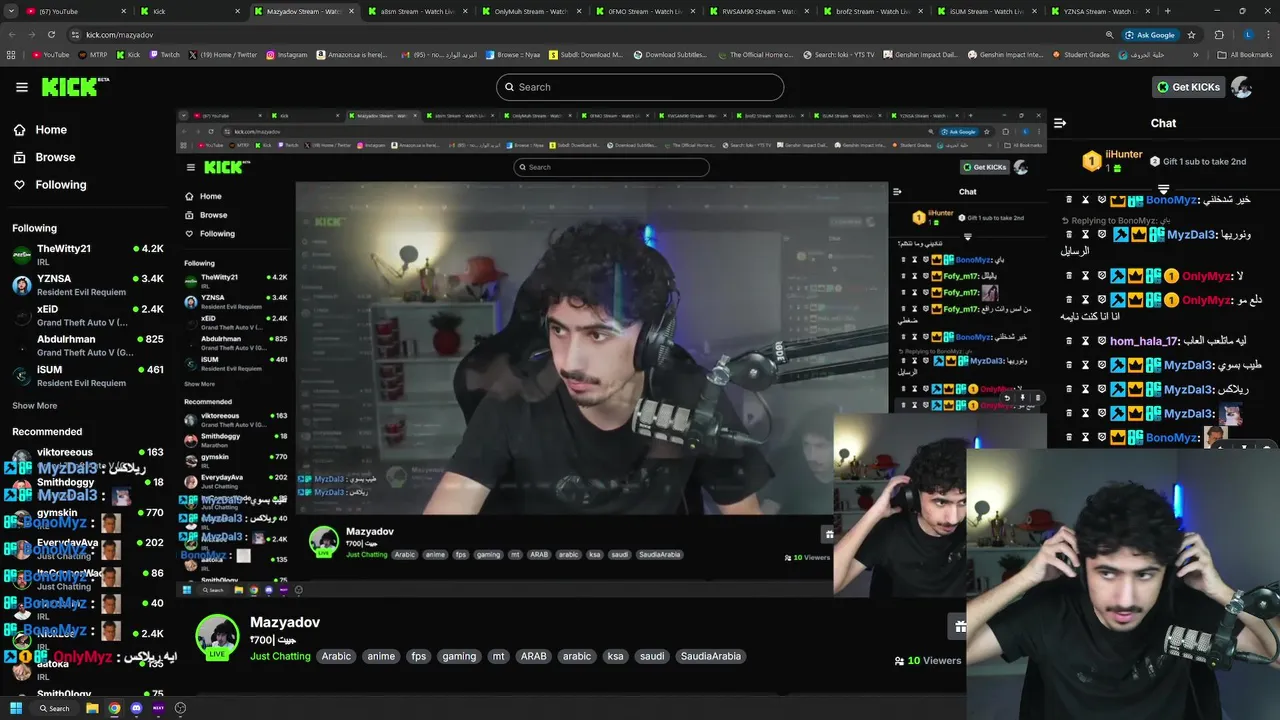Open the MTRP bookmark
1280x720 pixels.
pos(92,55)
